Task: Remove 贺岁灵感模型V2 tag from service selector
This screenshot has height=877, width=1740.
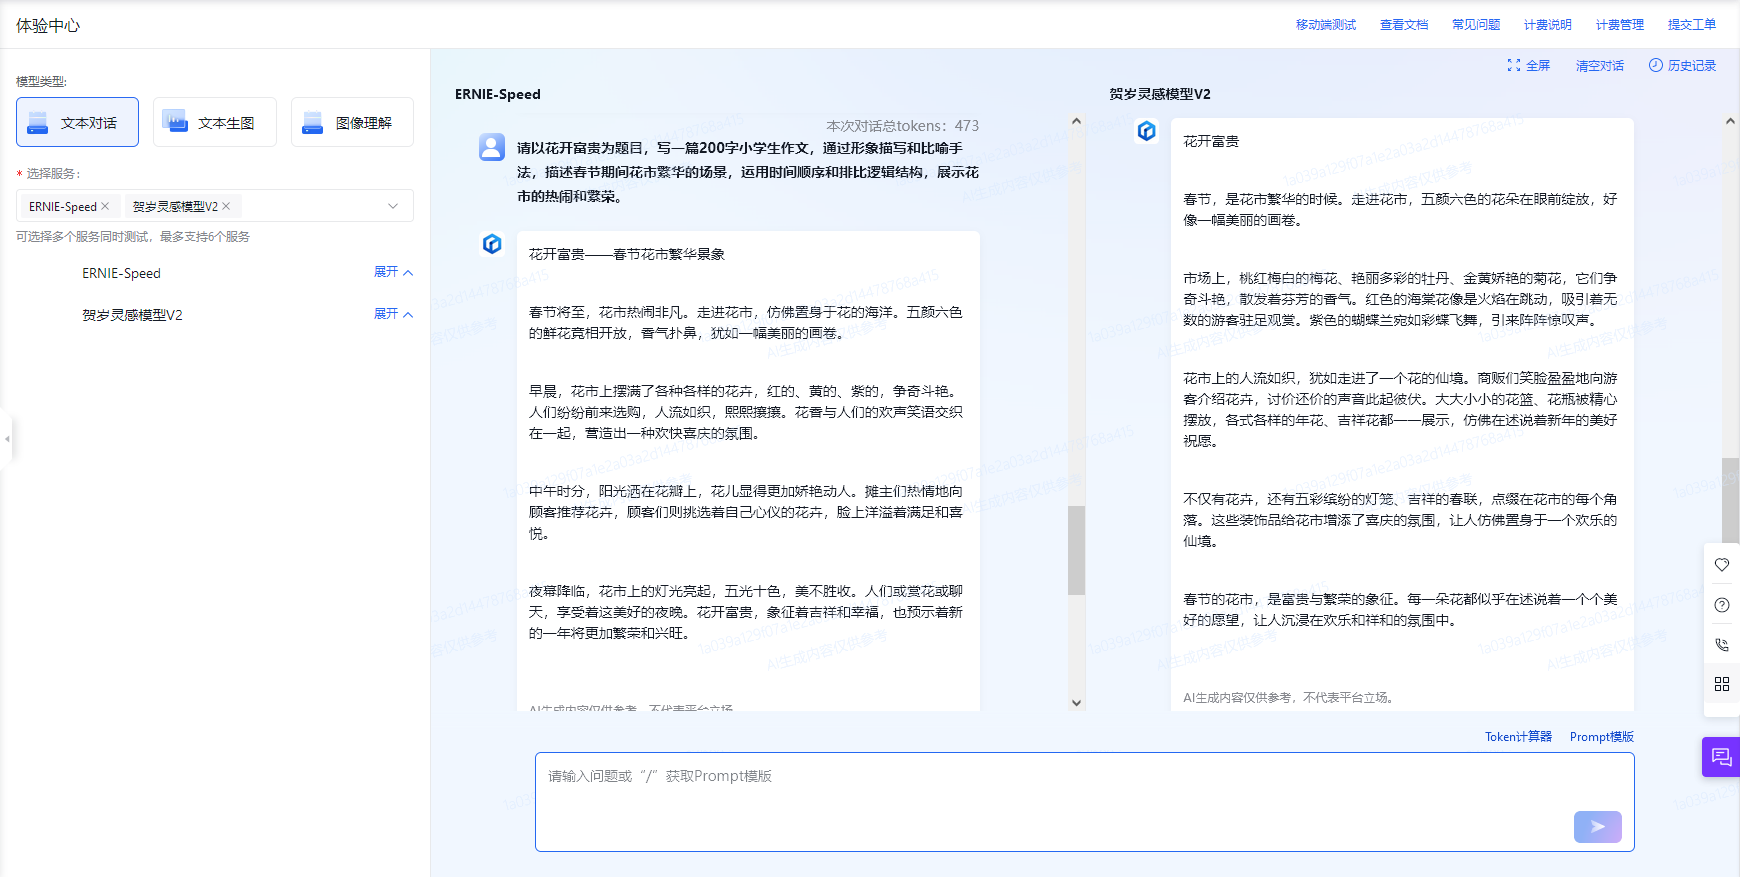Action: click(226, 206)
